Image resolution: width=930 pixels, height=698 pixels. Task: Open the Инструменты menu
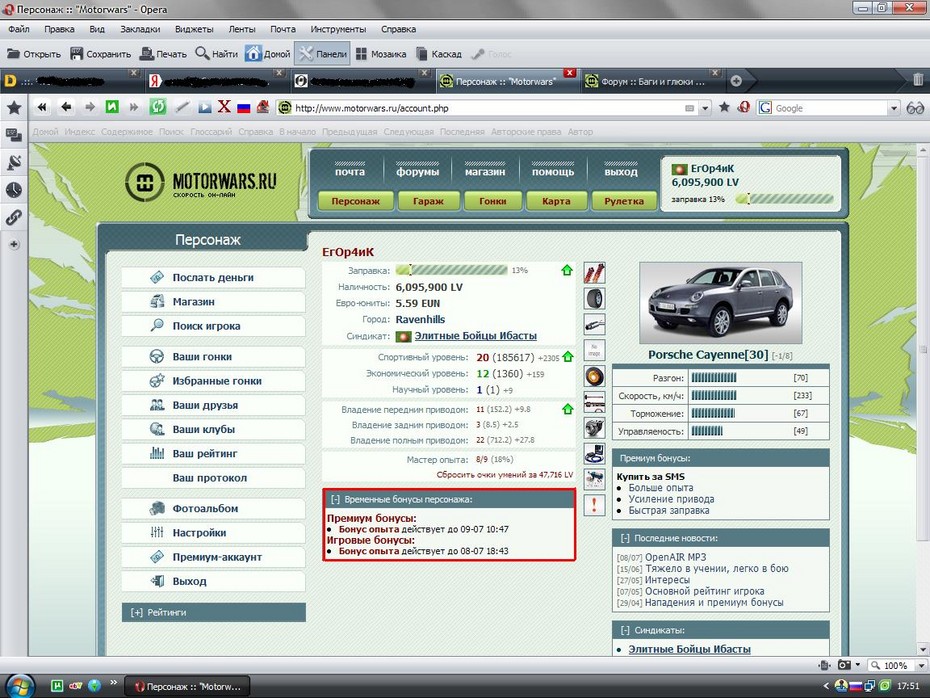pos(338,29)
